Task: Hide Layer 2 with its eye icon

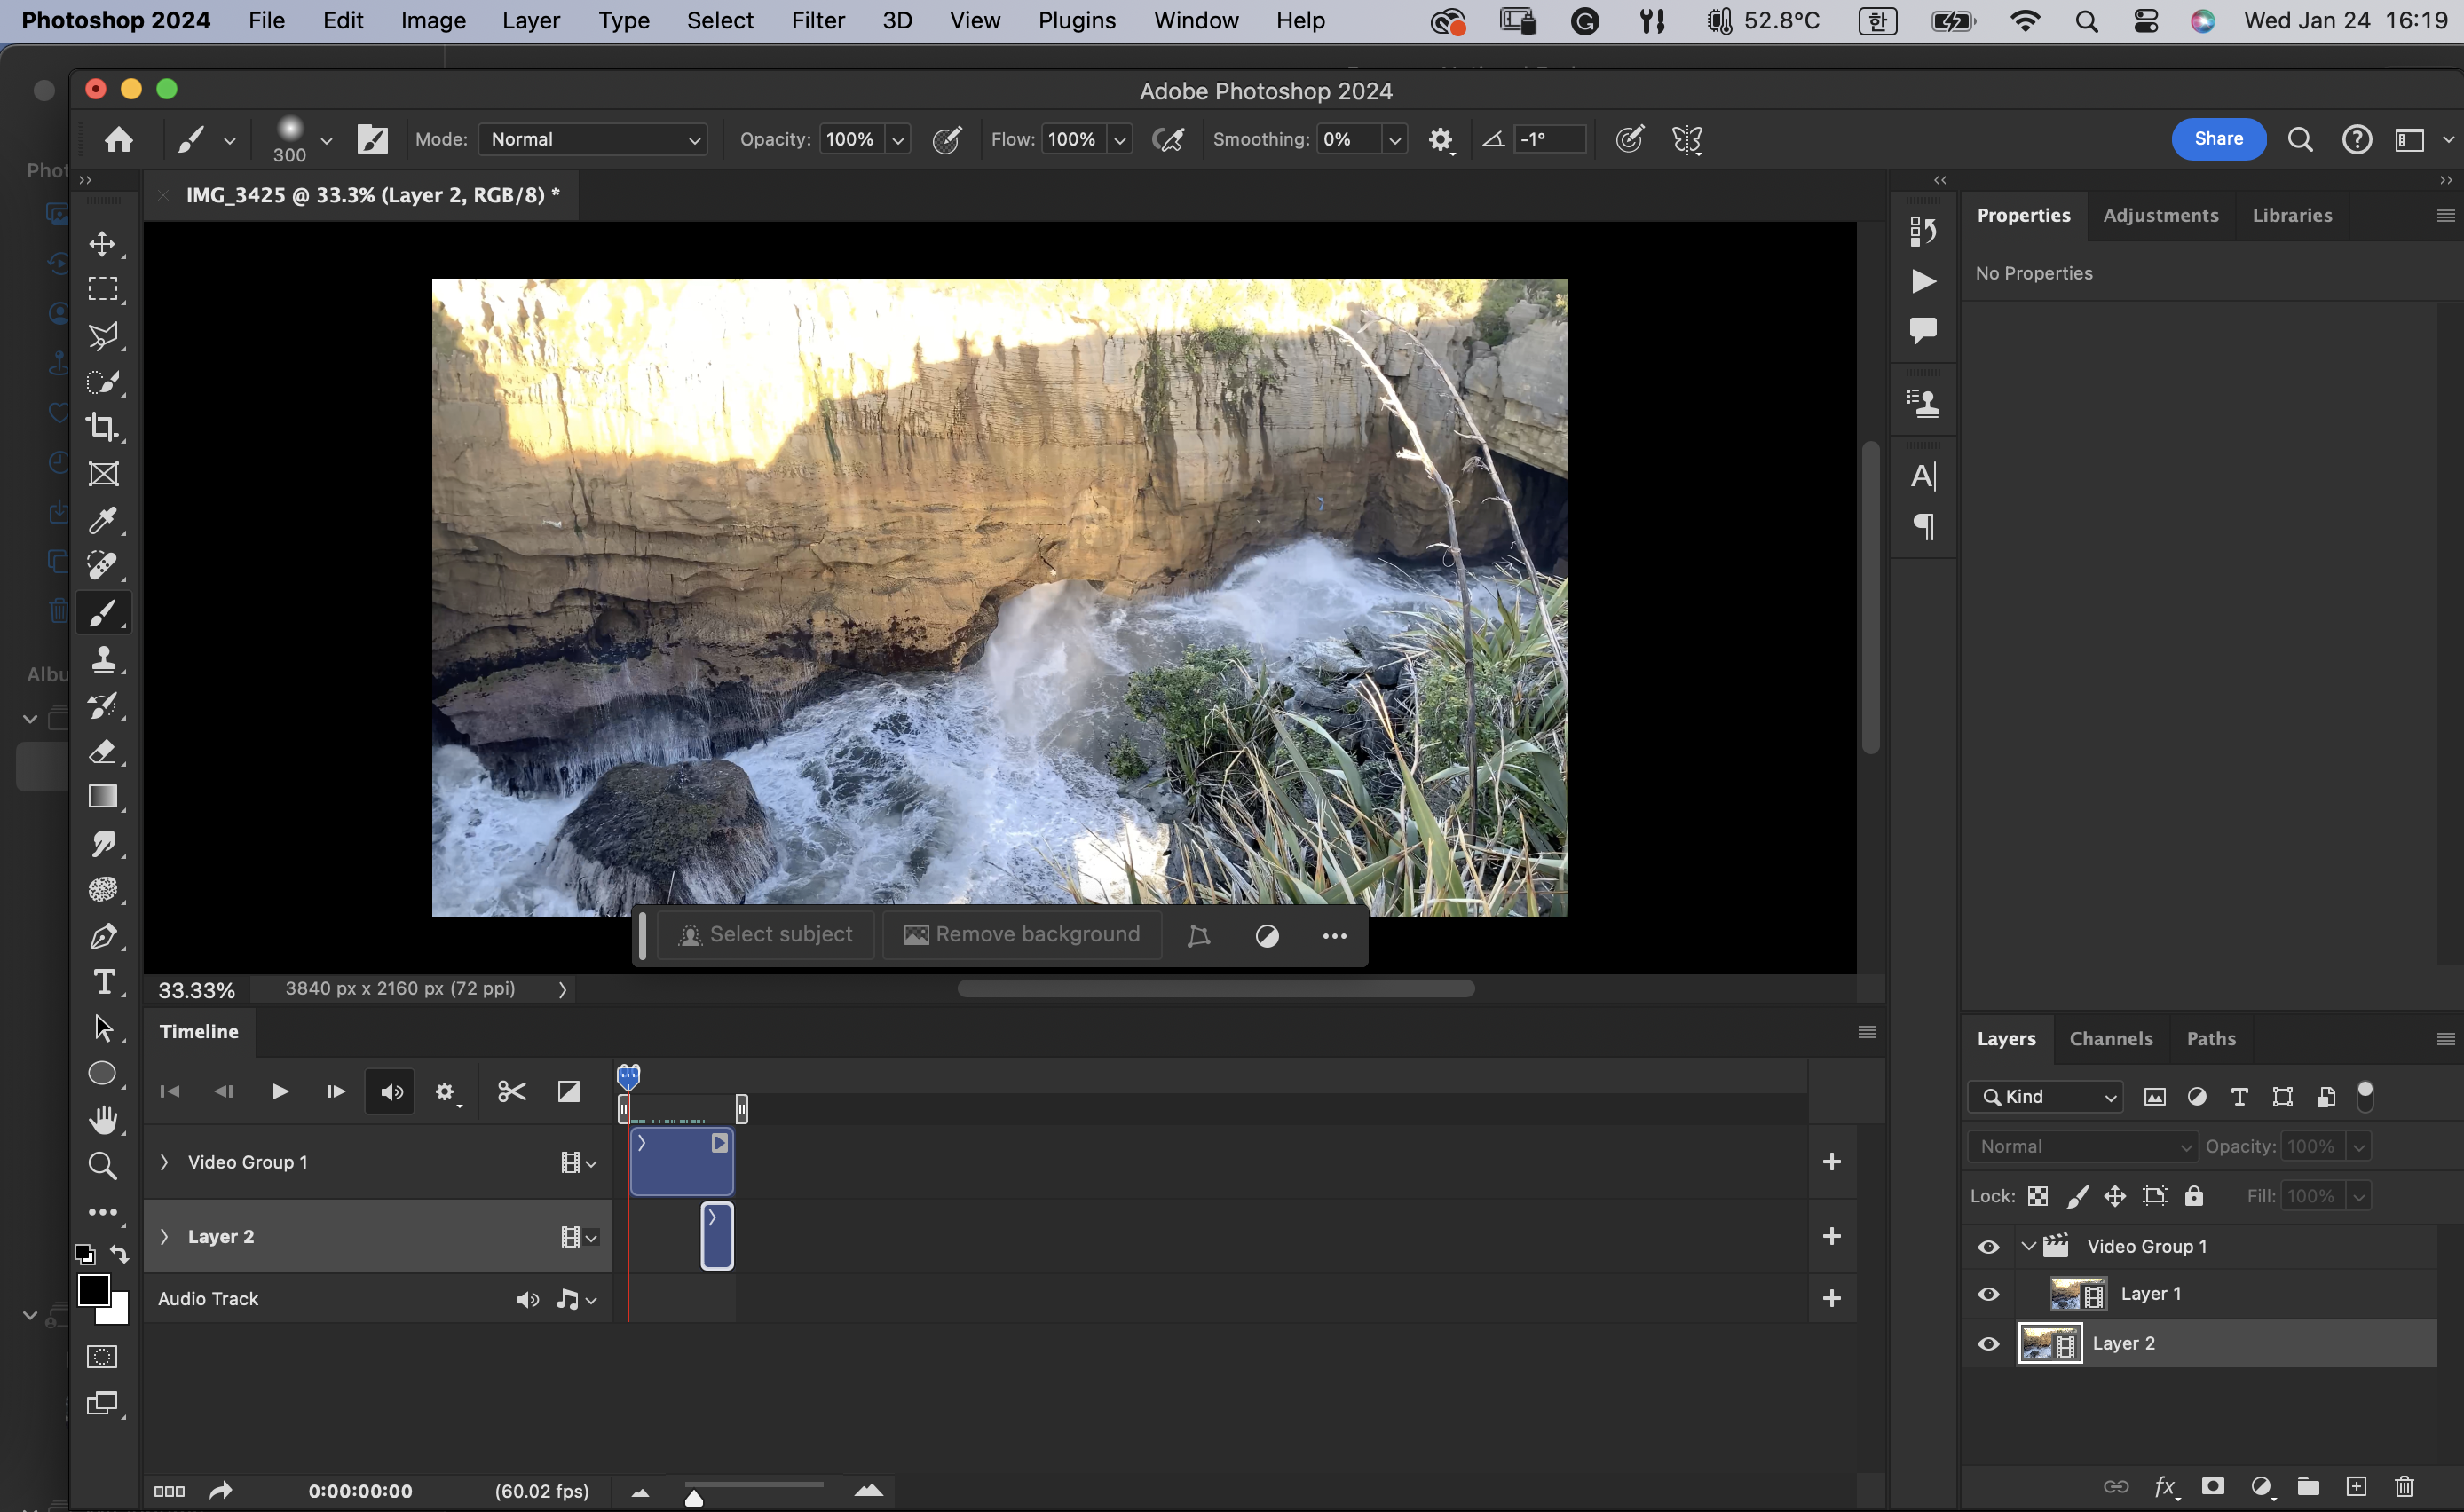Action: click(x=1988, y=1343)
